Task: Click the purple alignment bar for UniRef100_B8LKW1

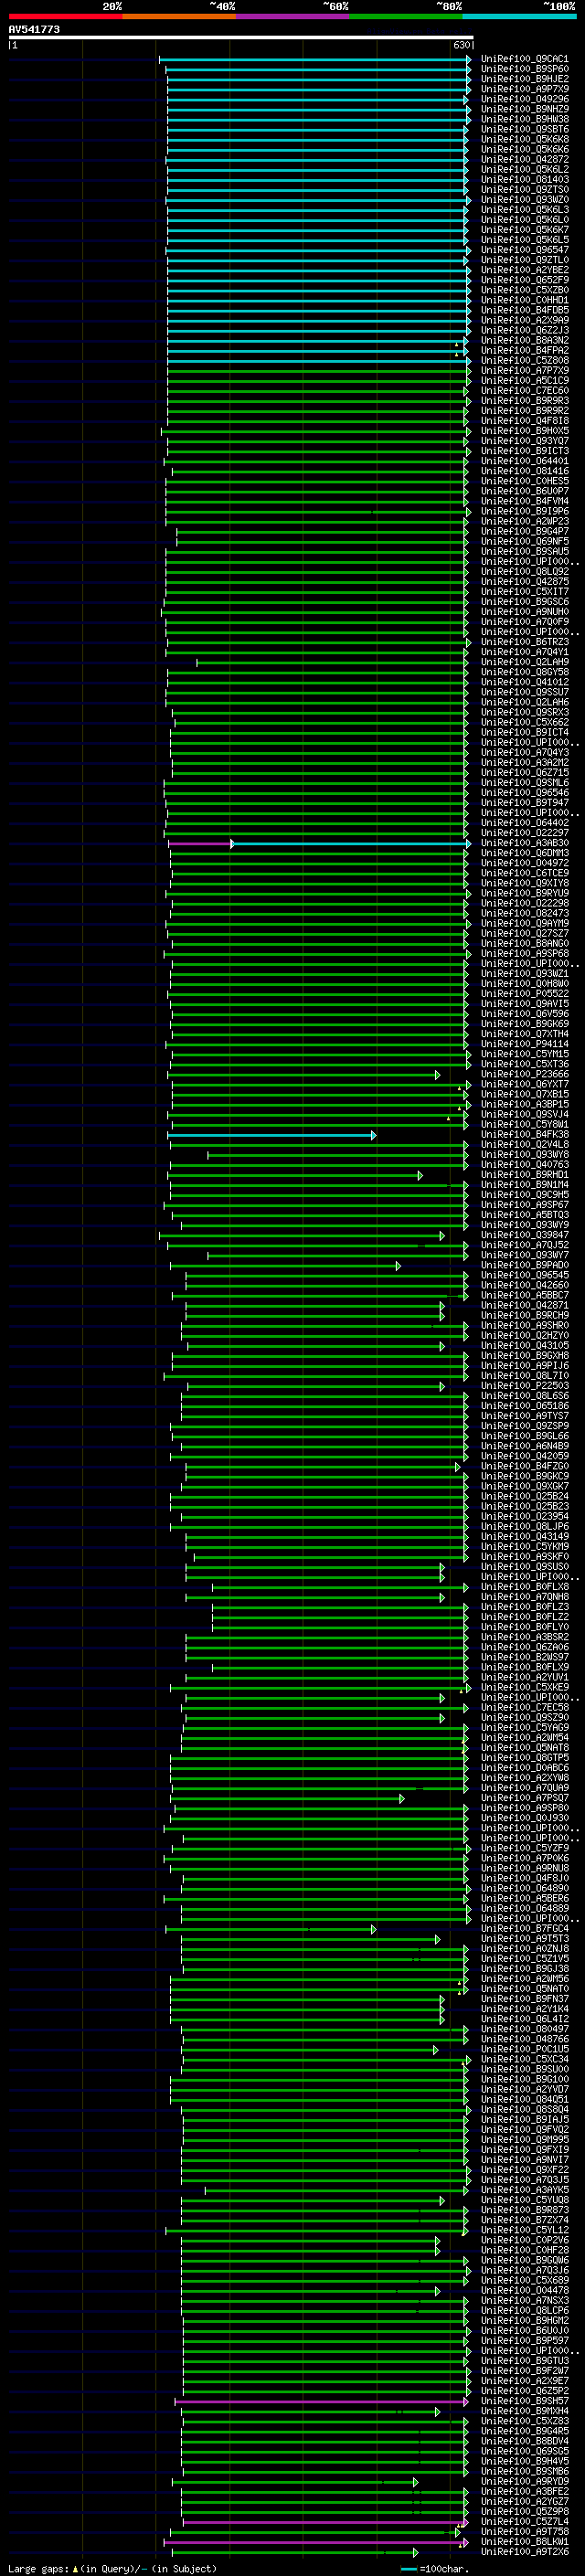Action: pyautogui.click(x=315, y=2542)
